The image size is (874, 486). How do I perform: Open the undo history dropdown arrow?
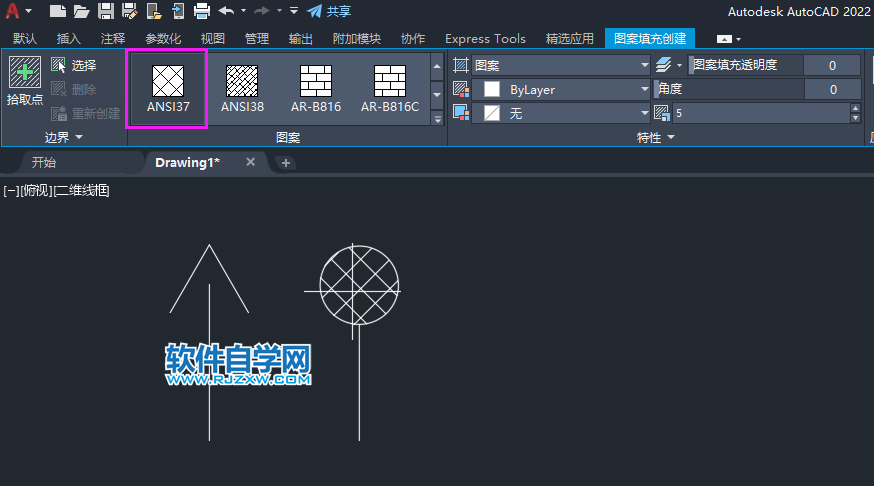coord(243,11)
